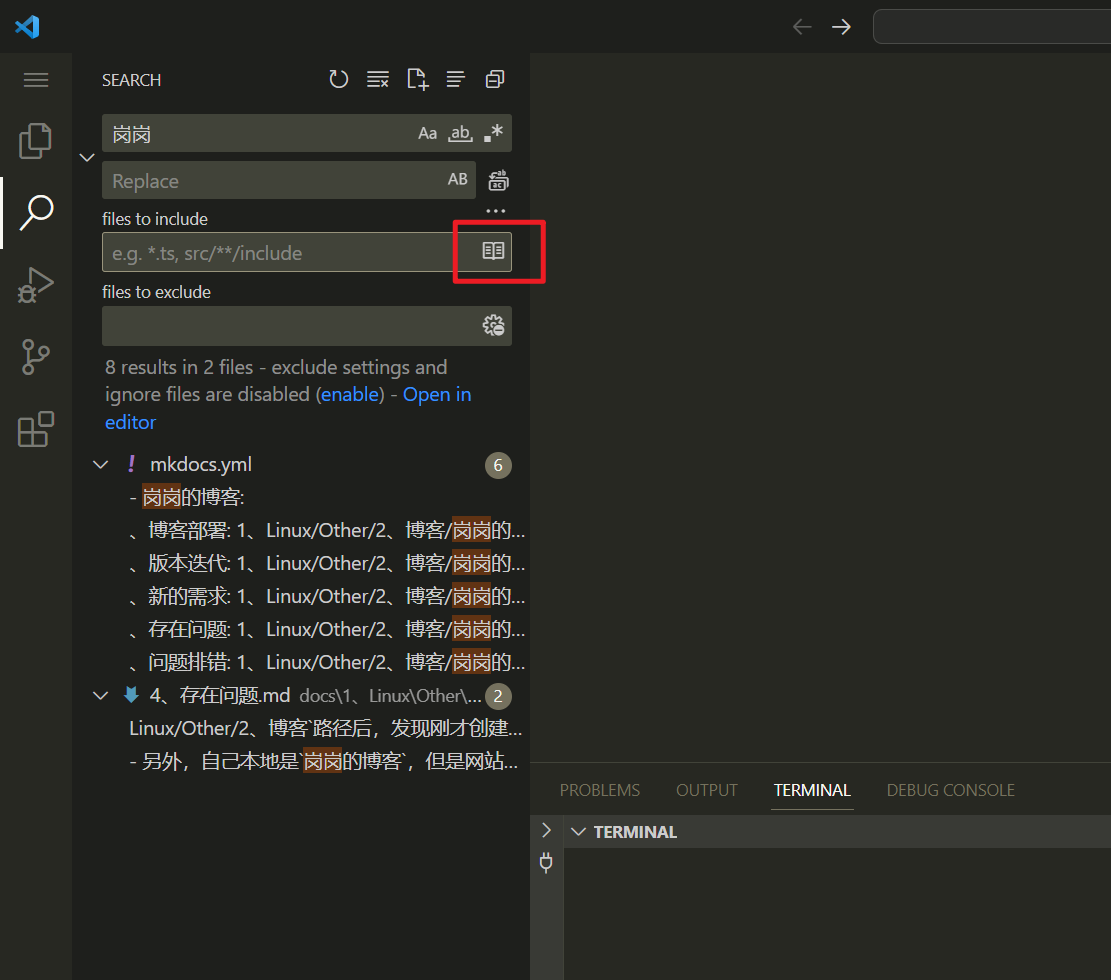Toggle Preserve Case in Replace field

click(x=458, y=179)
